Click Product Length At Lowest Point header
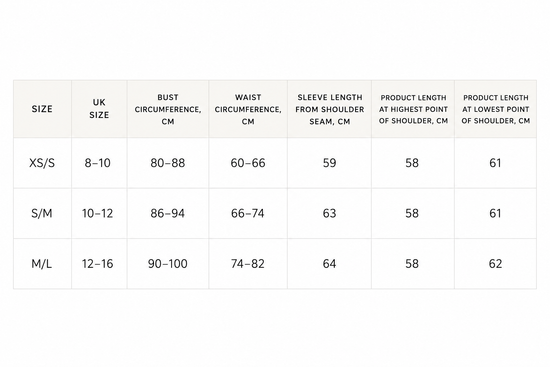 click(496, 109)
